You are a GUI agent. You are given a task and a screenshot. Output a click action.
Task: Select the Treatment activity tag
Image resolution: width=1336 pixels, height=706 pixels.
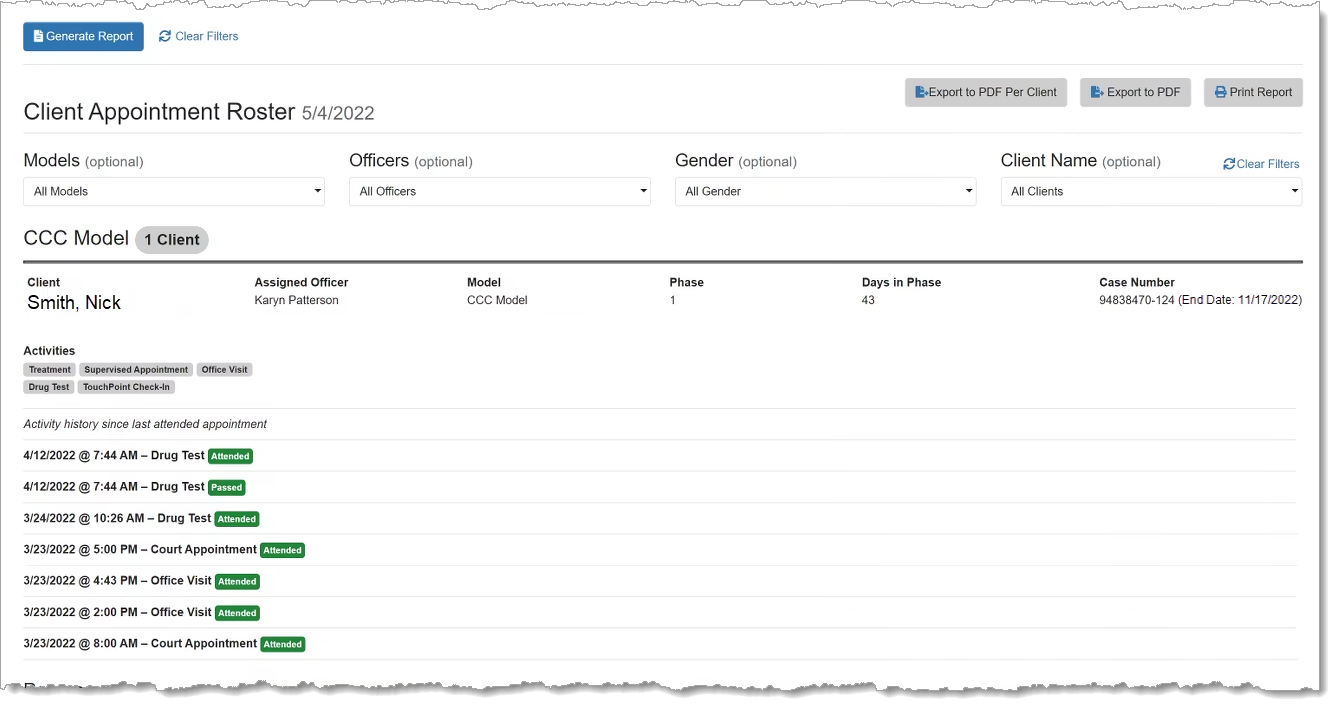pyautogui.click(x=49, y=370)
